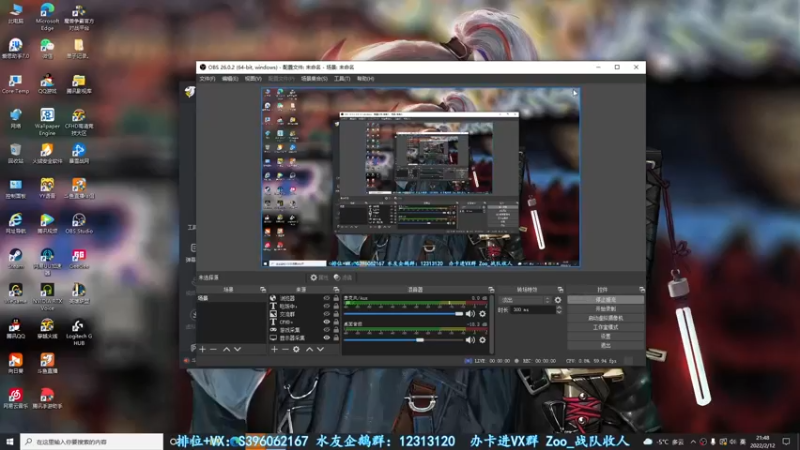Viewport: 800px width, 450px height.
Task: Decrease the transition duration with the down stepper
Action: pos(559,312)
